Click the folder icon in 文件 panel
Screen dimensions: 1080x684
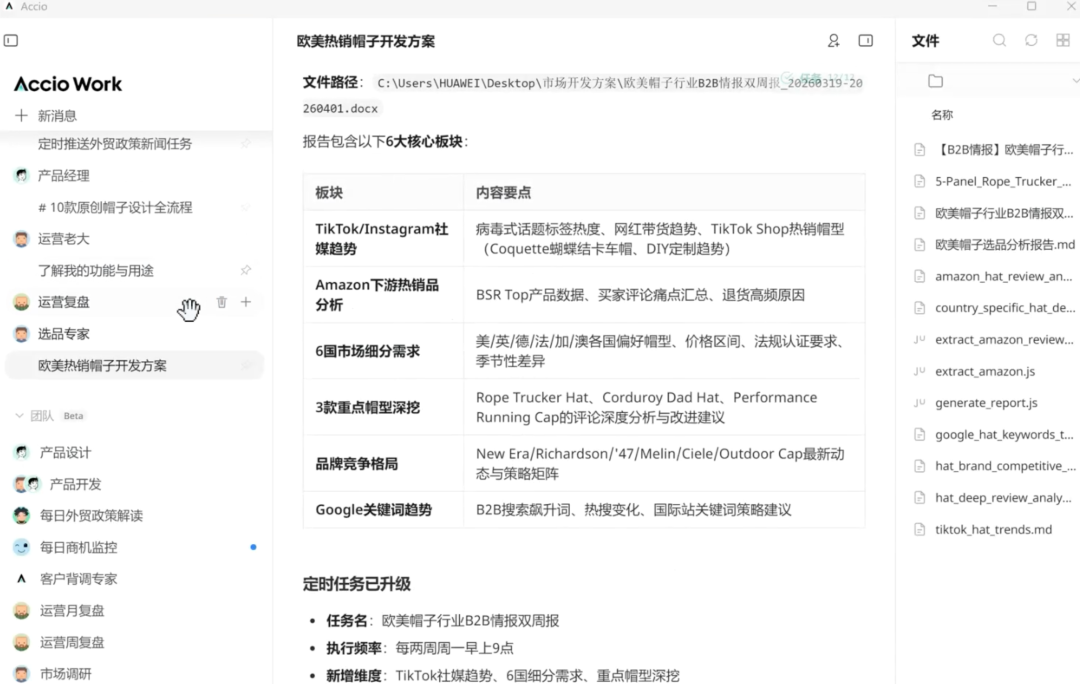point(935,81)
